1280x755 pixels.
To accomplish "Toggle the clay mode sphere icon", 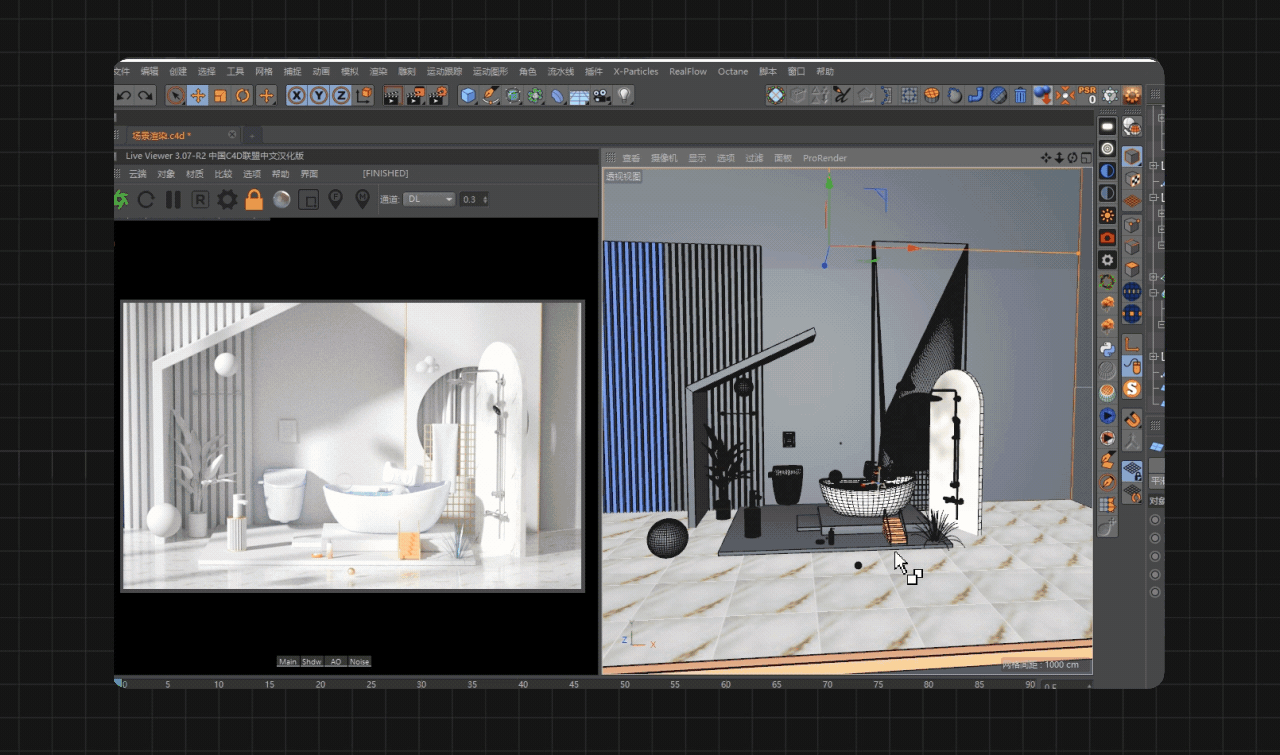I will (x=282, y=200).
